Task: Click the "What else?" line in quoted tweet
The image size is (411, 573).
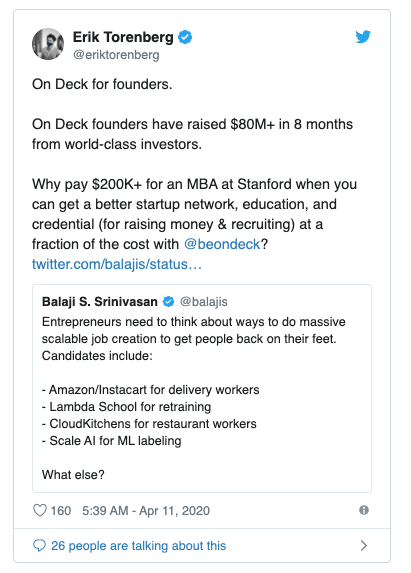Action: point(73,474)
